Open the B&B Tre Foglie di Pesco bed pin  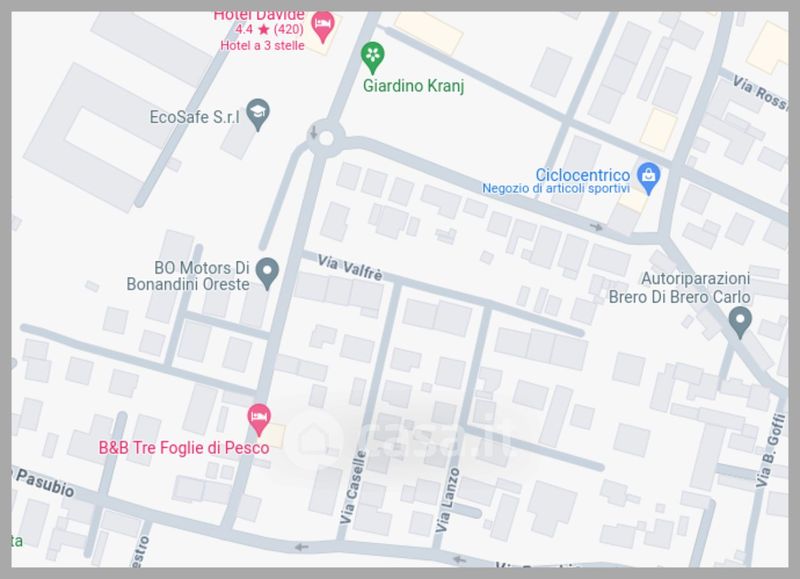259,420
